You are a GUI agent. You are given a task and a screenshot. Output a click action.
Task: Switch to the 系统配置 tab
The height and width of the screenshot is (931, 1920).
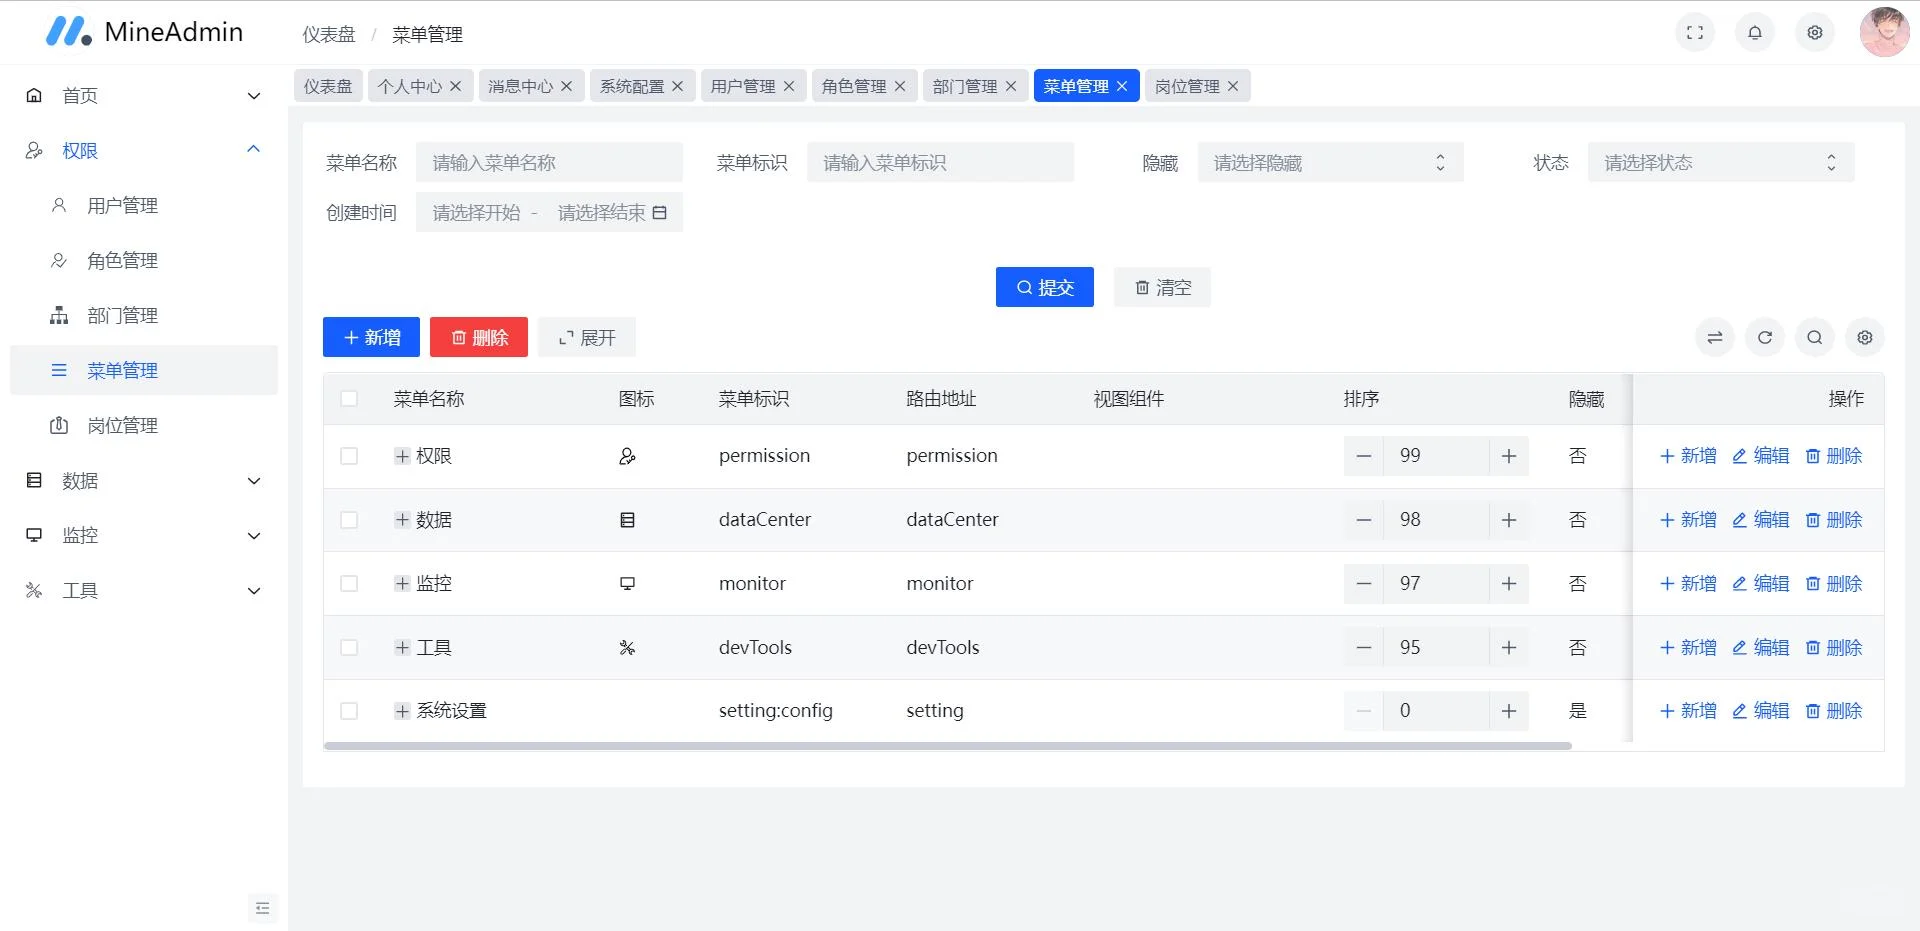tap(632, 86)
